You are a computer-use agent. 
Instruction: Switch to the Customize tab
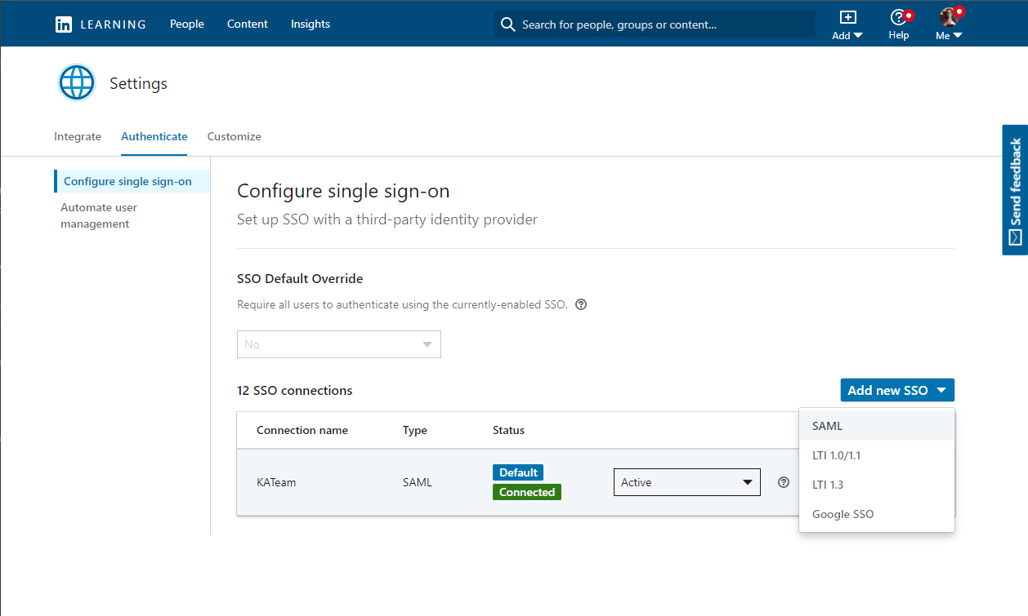233,136
